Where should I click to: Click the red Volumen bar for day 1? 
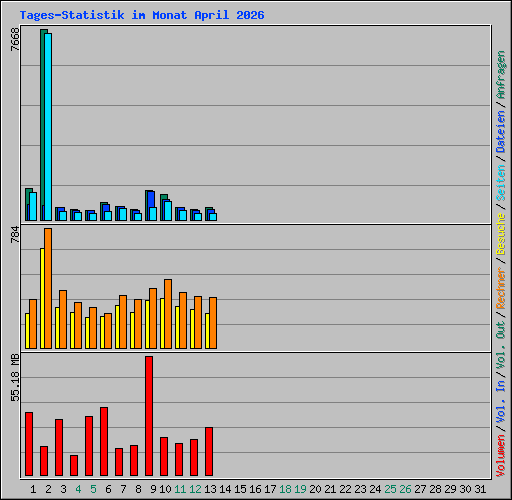click(29, 444)
